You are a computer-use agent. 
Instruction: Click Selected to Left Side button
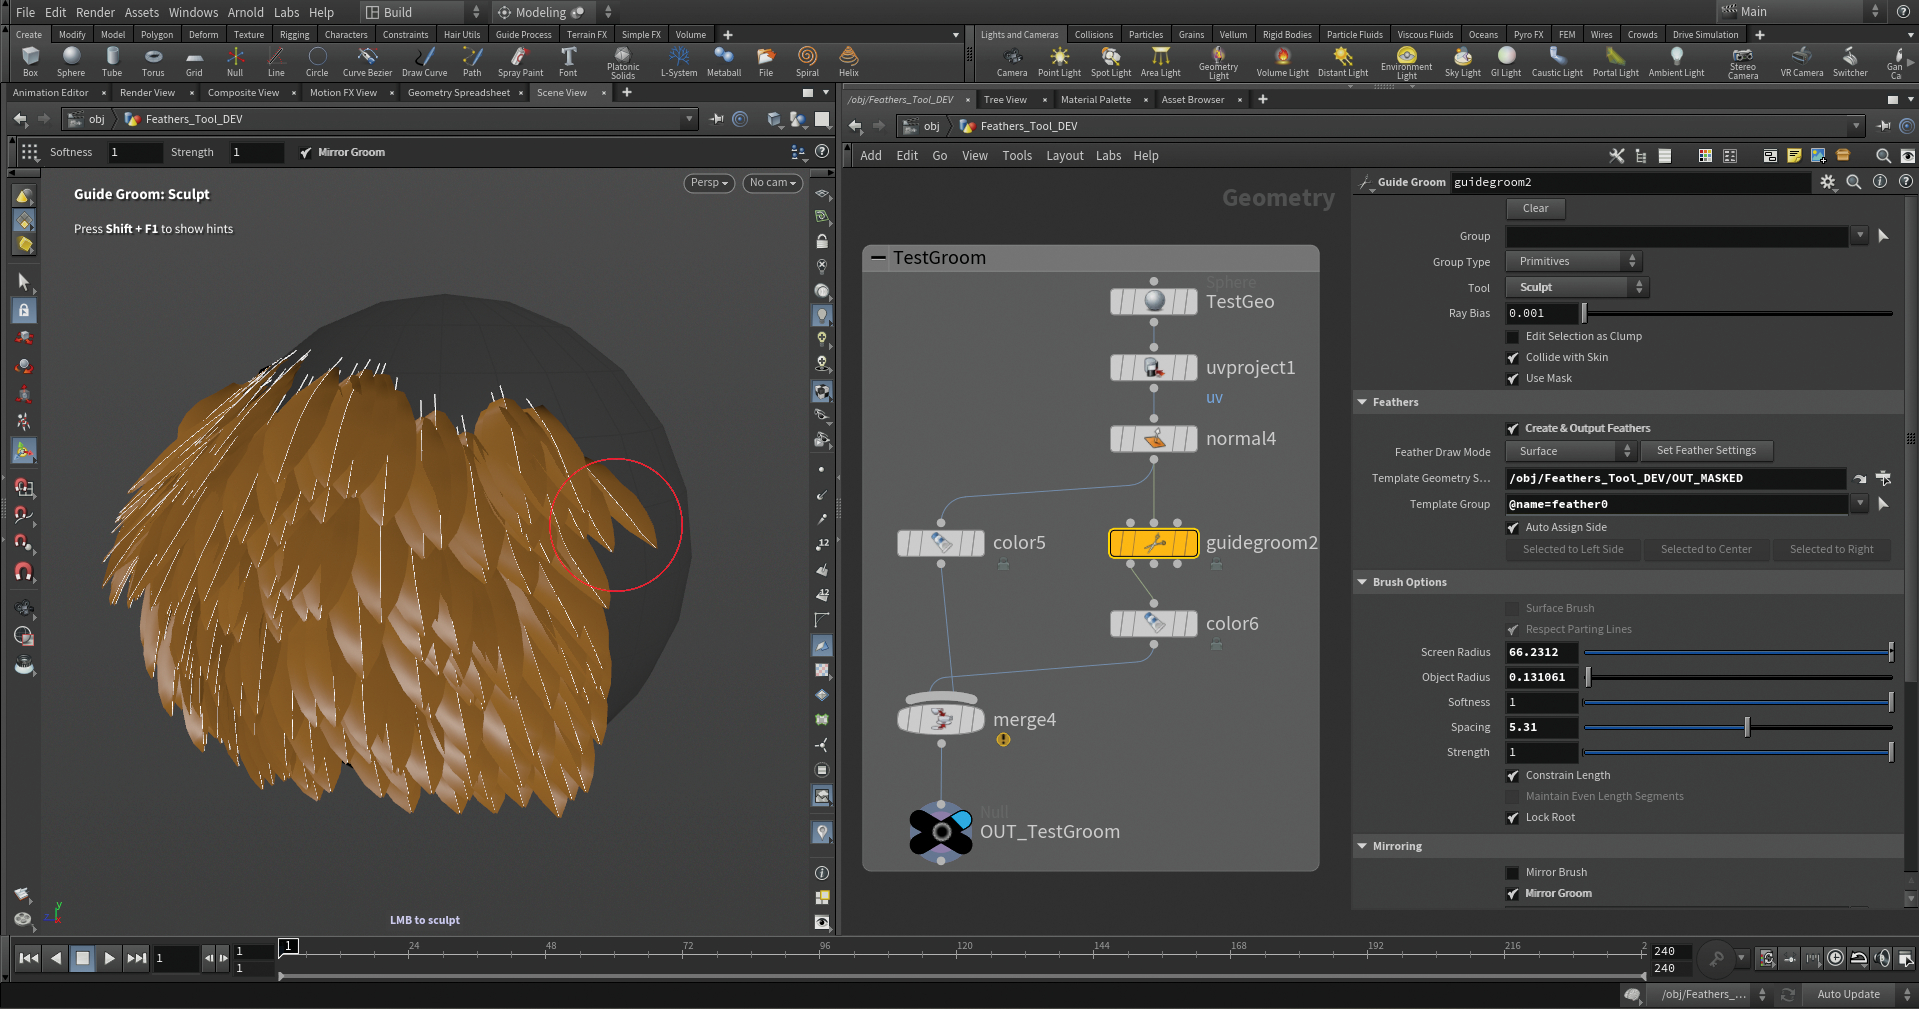pyautogui.click(x=1573, y=550)
